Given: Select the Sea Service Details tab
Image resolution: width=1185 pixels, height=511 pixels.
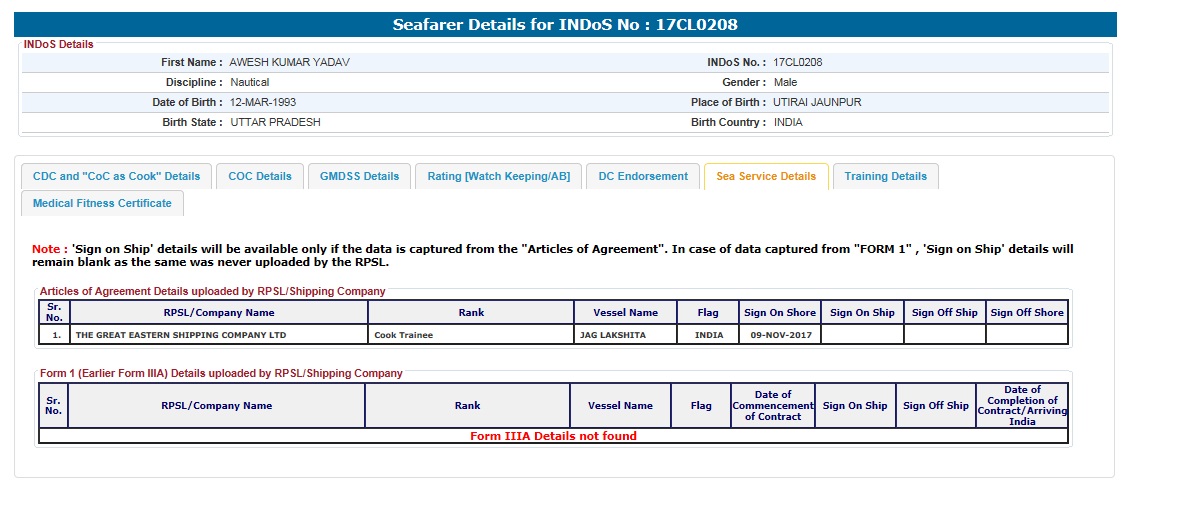Looking at the screenshot, I should point(766,176).
